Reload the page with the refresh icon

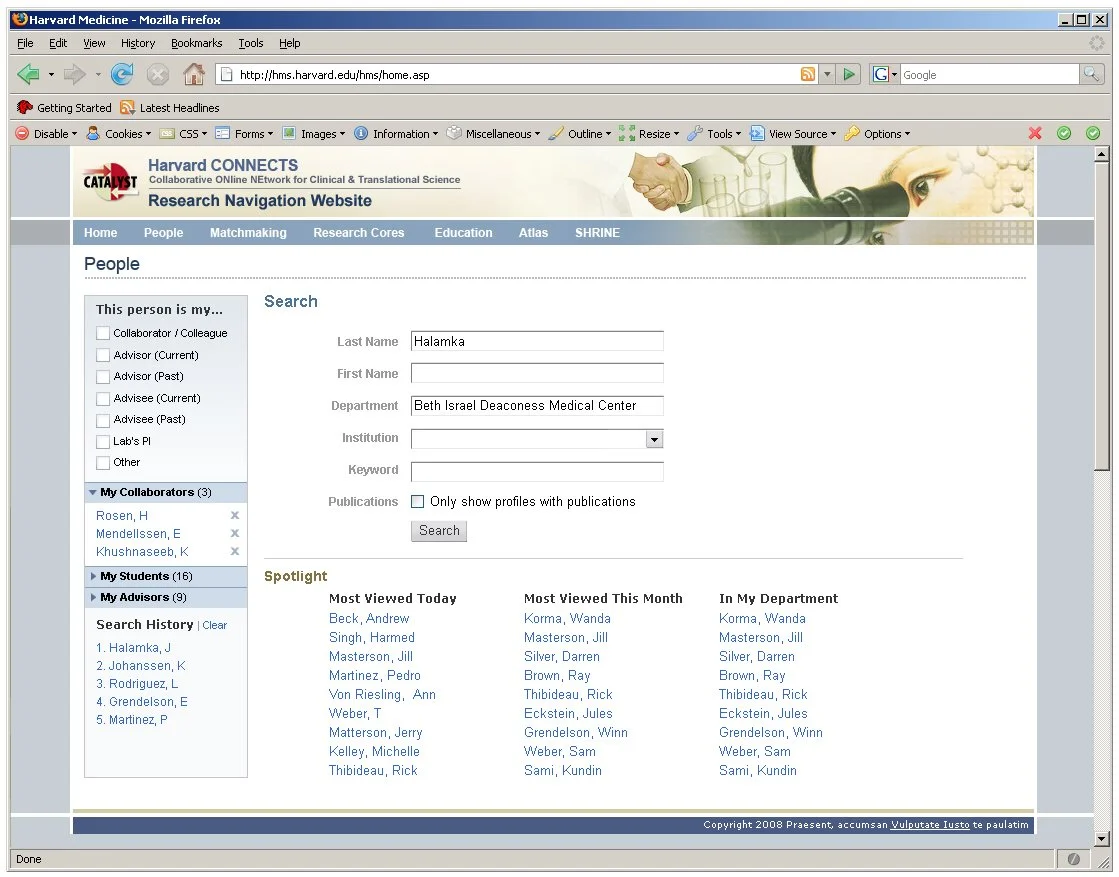[122, 74]
